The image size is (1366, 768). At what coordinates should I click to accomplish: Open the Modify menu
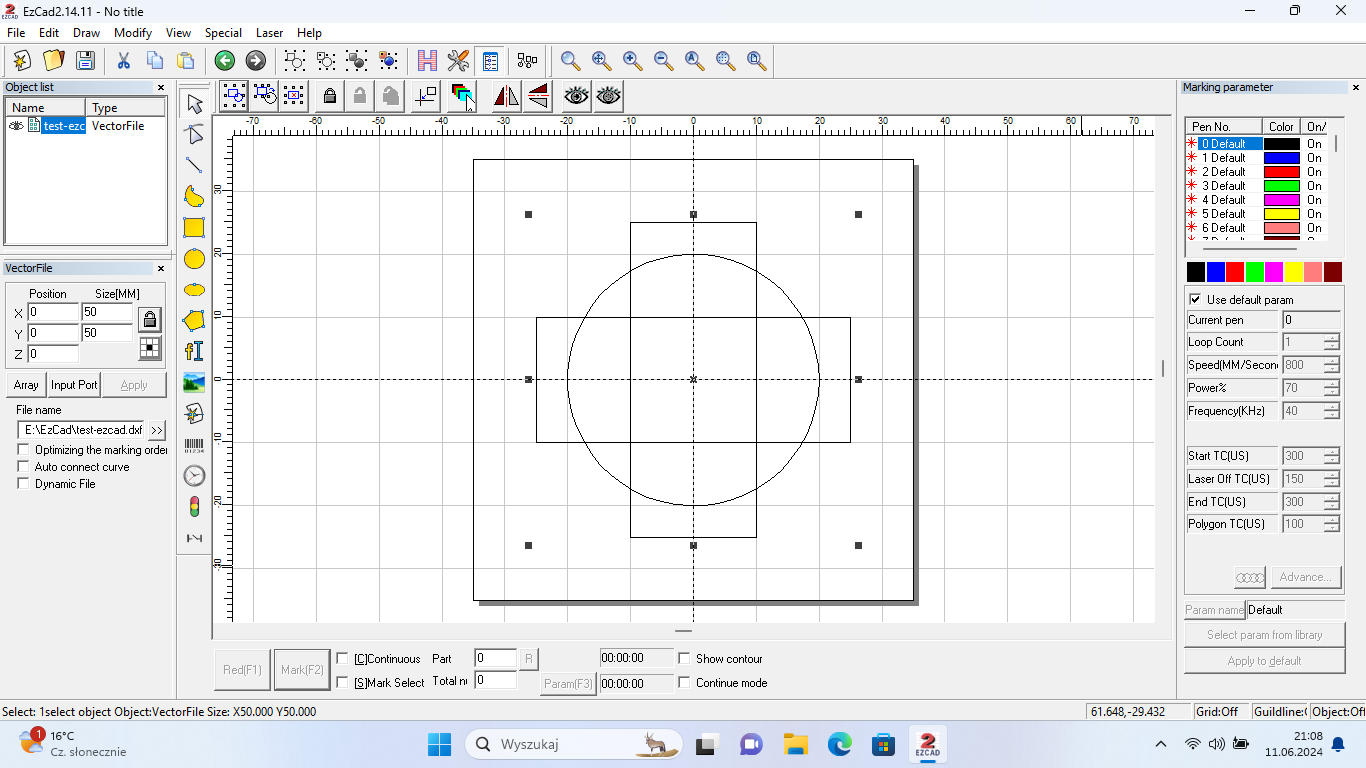[x=133, y=33]
